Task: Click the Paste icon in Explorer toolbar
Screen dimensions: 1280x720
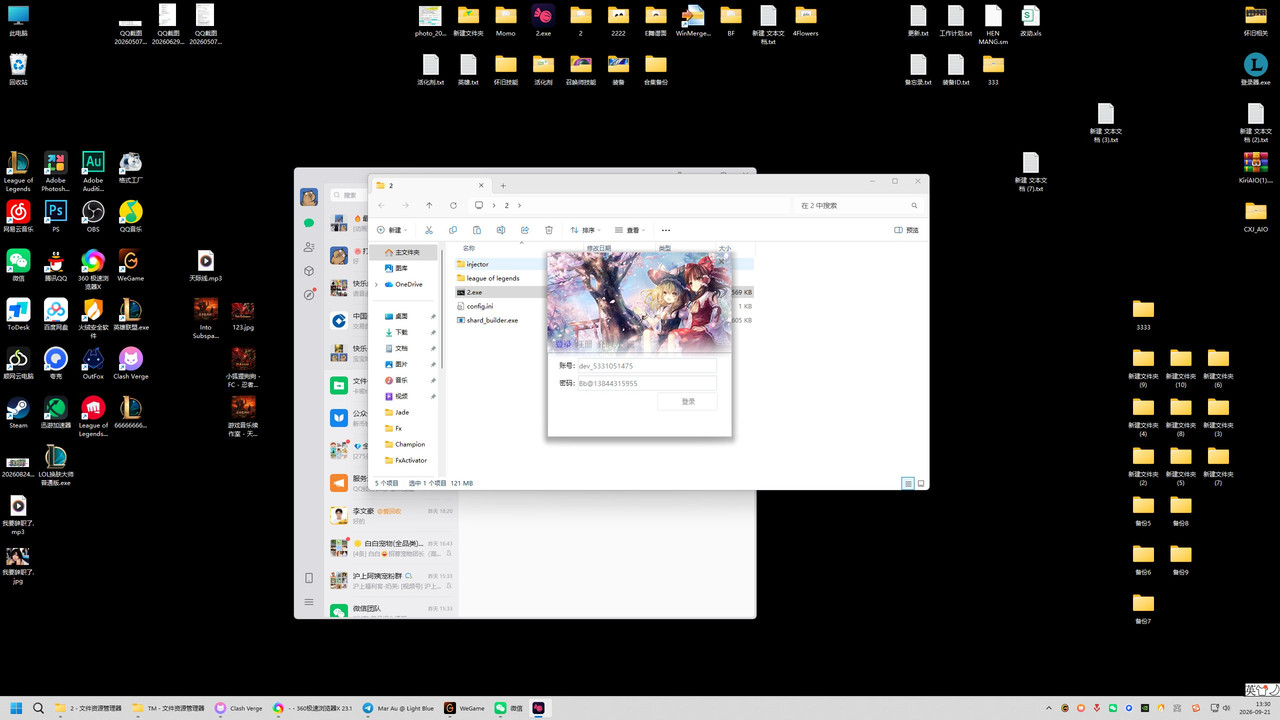Action: point(477,230)
